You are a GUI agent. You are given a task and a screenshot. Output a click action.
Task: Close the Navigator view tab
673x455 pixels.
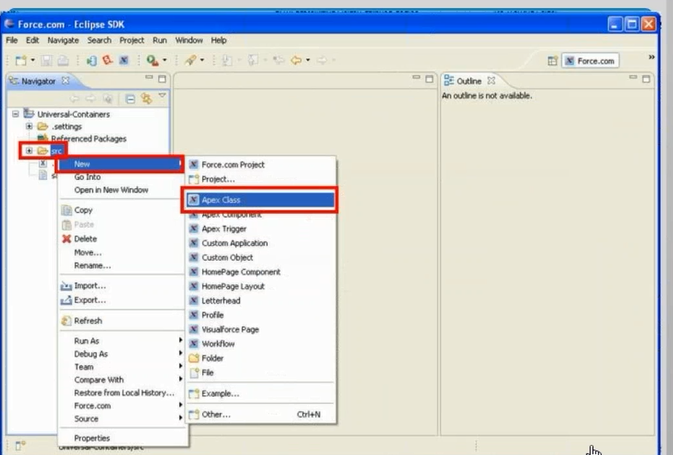point(66,80)
